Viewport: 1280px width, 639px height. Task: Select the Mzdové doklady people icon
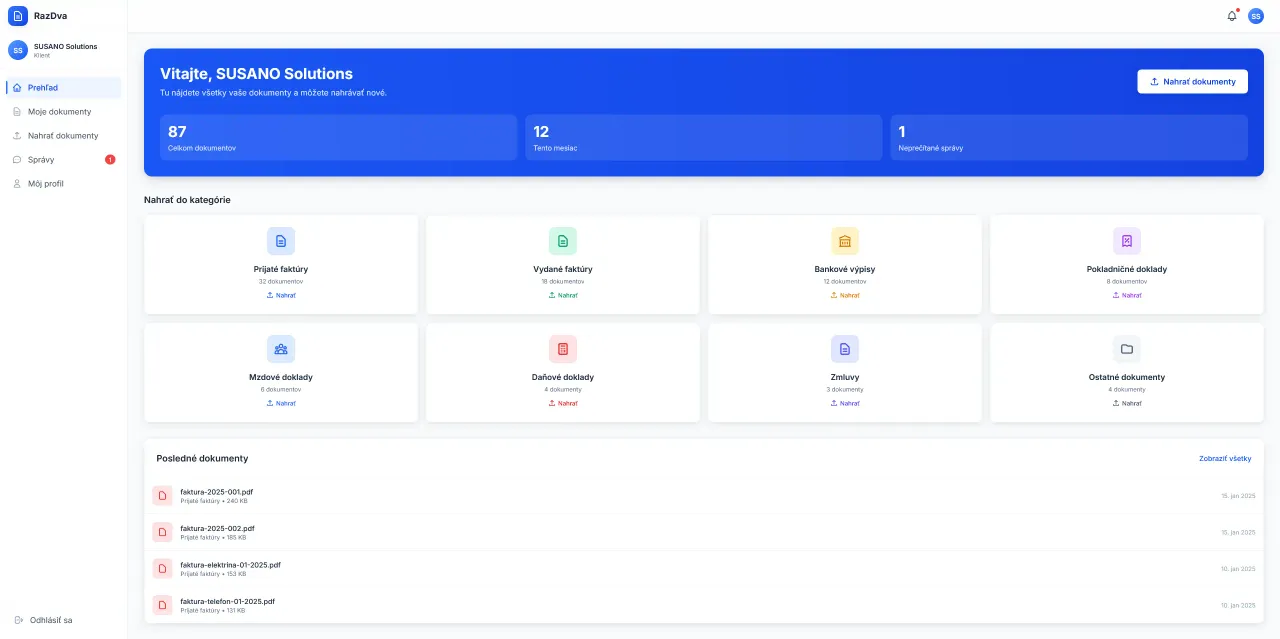pyautogui.click(x=281, y=349)
